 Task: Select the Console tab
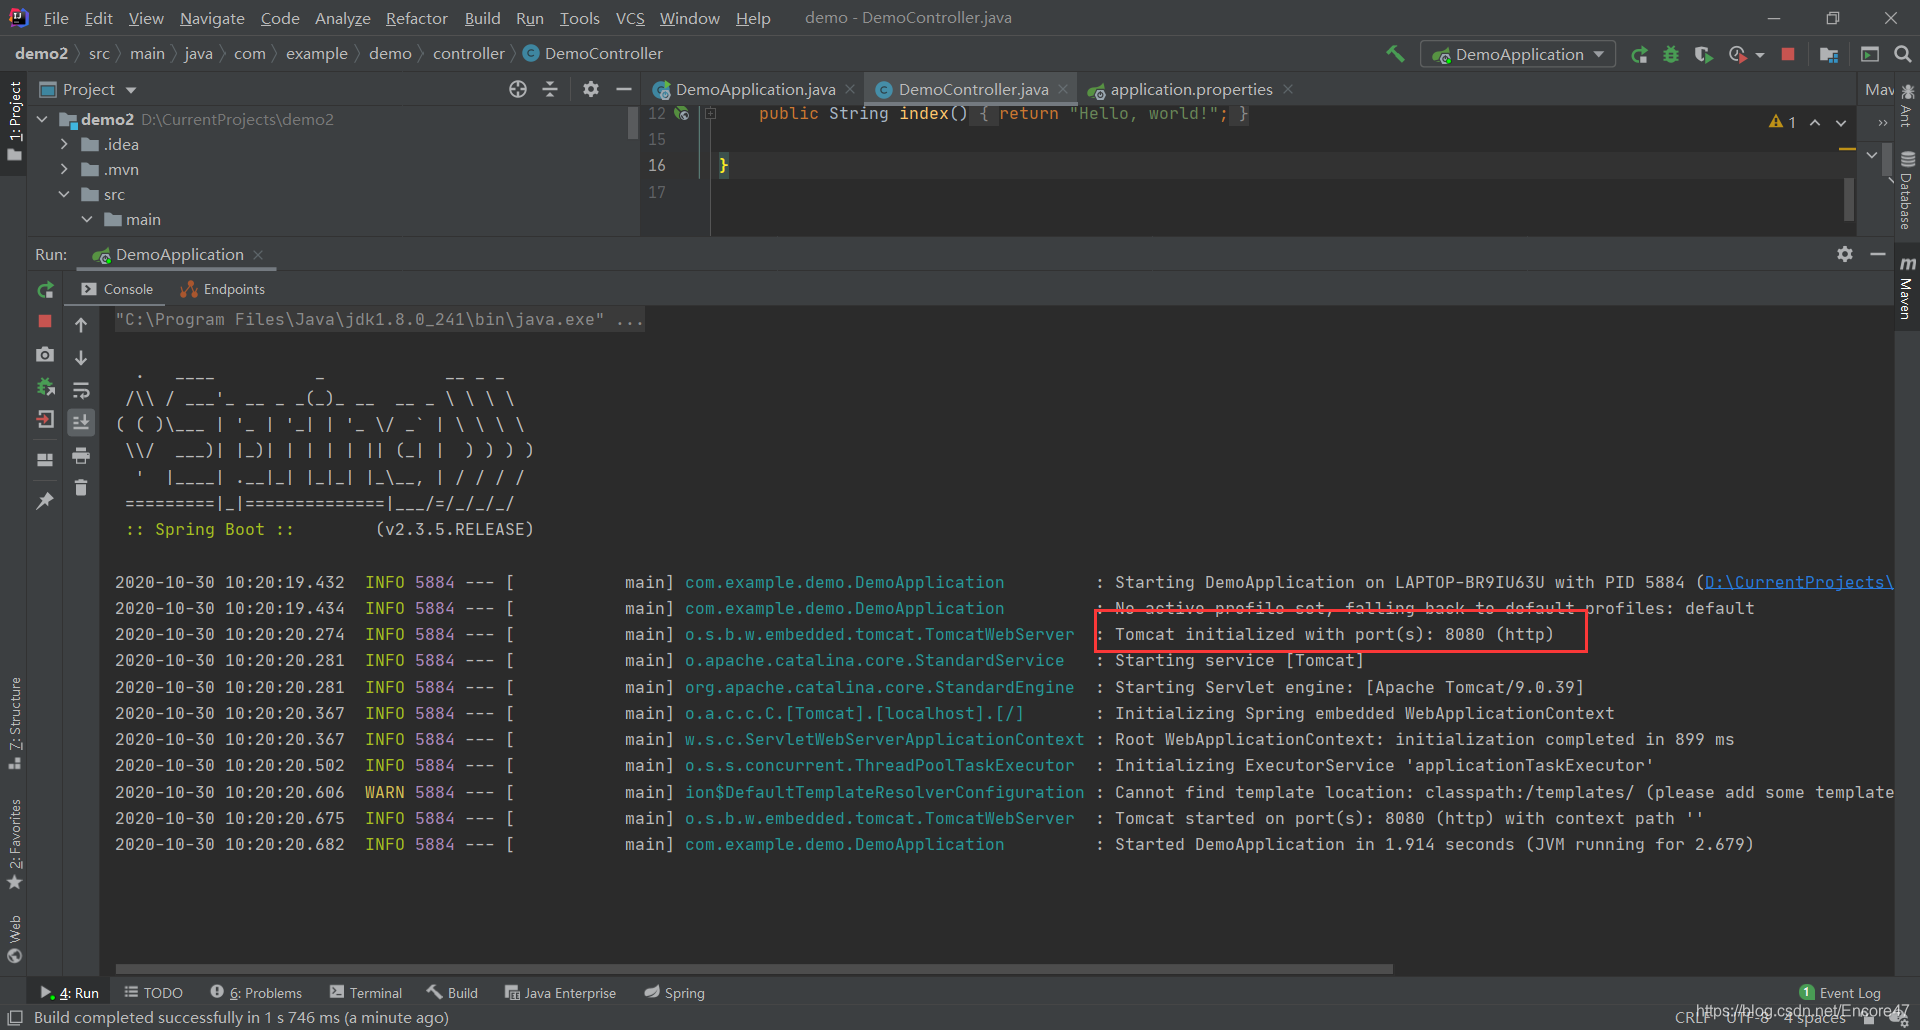pyautogui.click(x=118, y=289)
